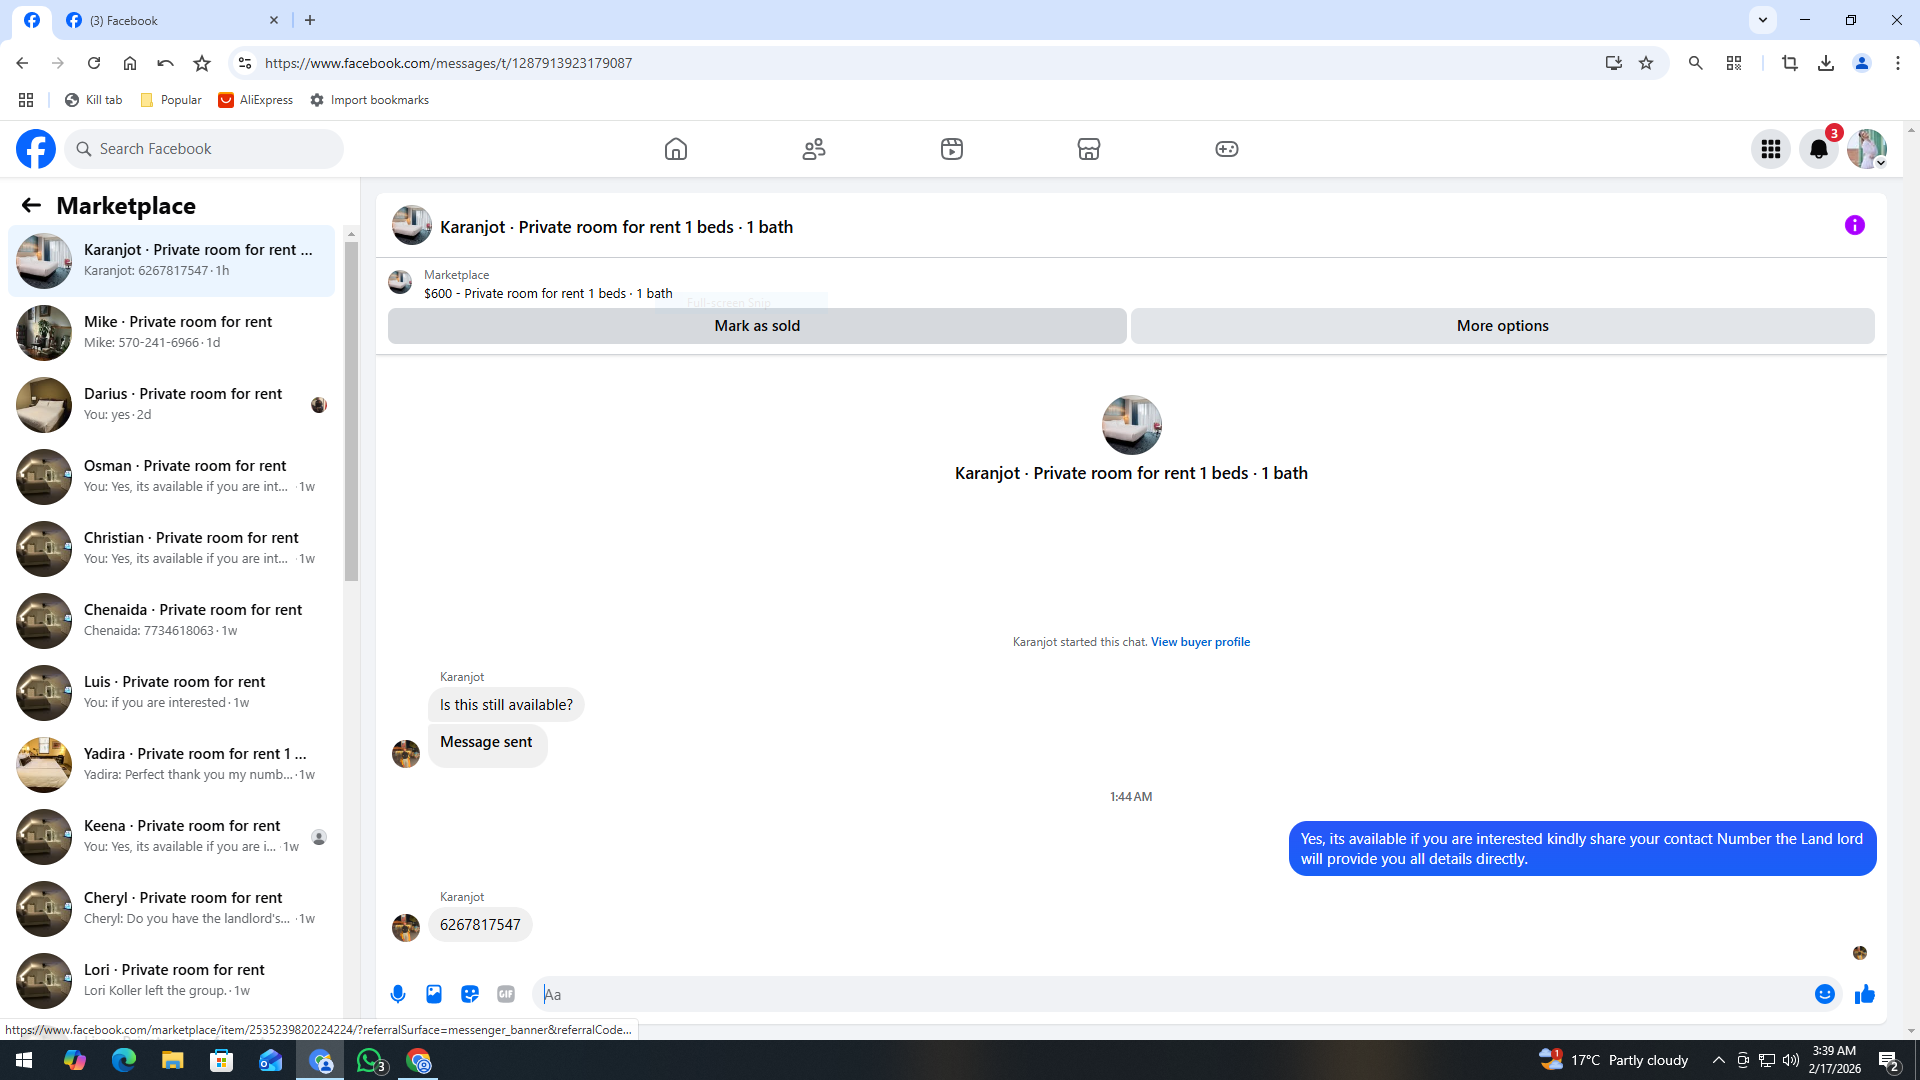Click the address bar URL

[448, 63]
